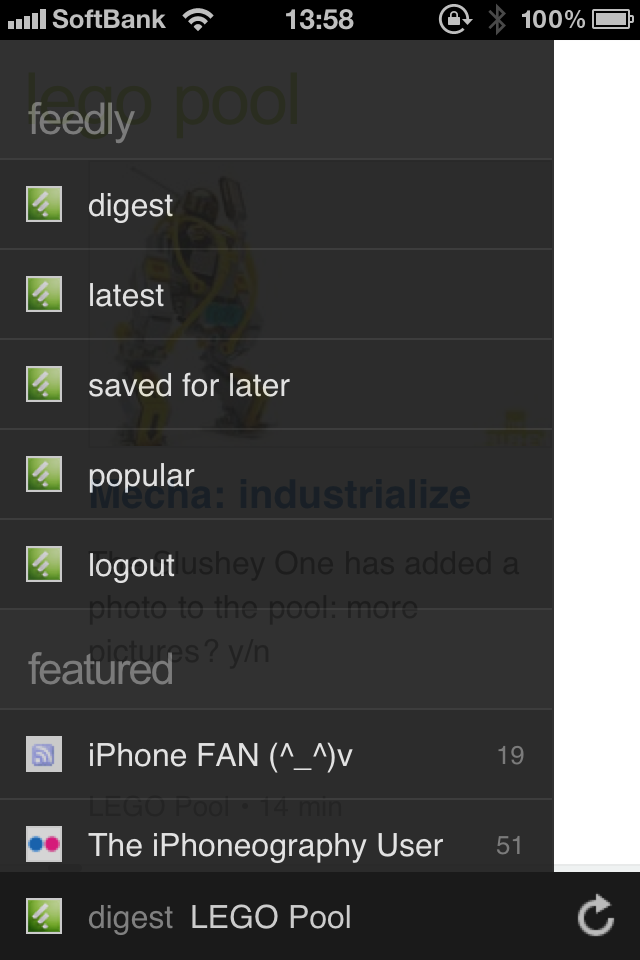Viewport: 640px width, 960px height.
Task: Tap the feedly icon in bottom bar
Action: click(43, 916)
